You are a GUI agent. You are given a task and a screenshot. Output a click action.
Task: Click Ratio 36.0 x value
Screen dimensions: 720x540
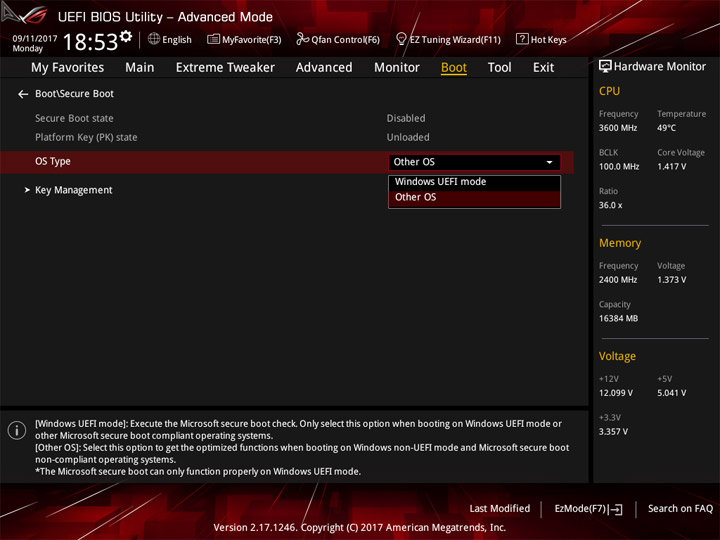coord(610,205)
